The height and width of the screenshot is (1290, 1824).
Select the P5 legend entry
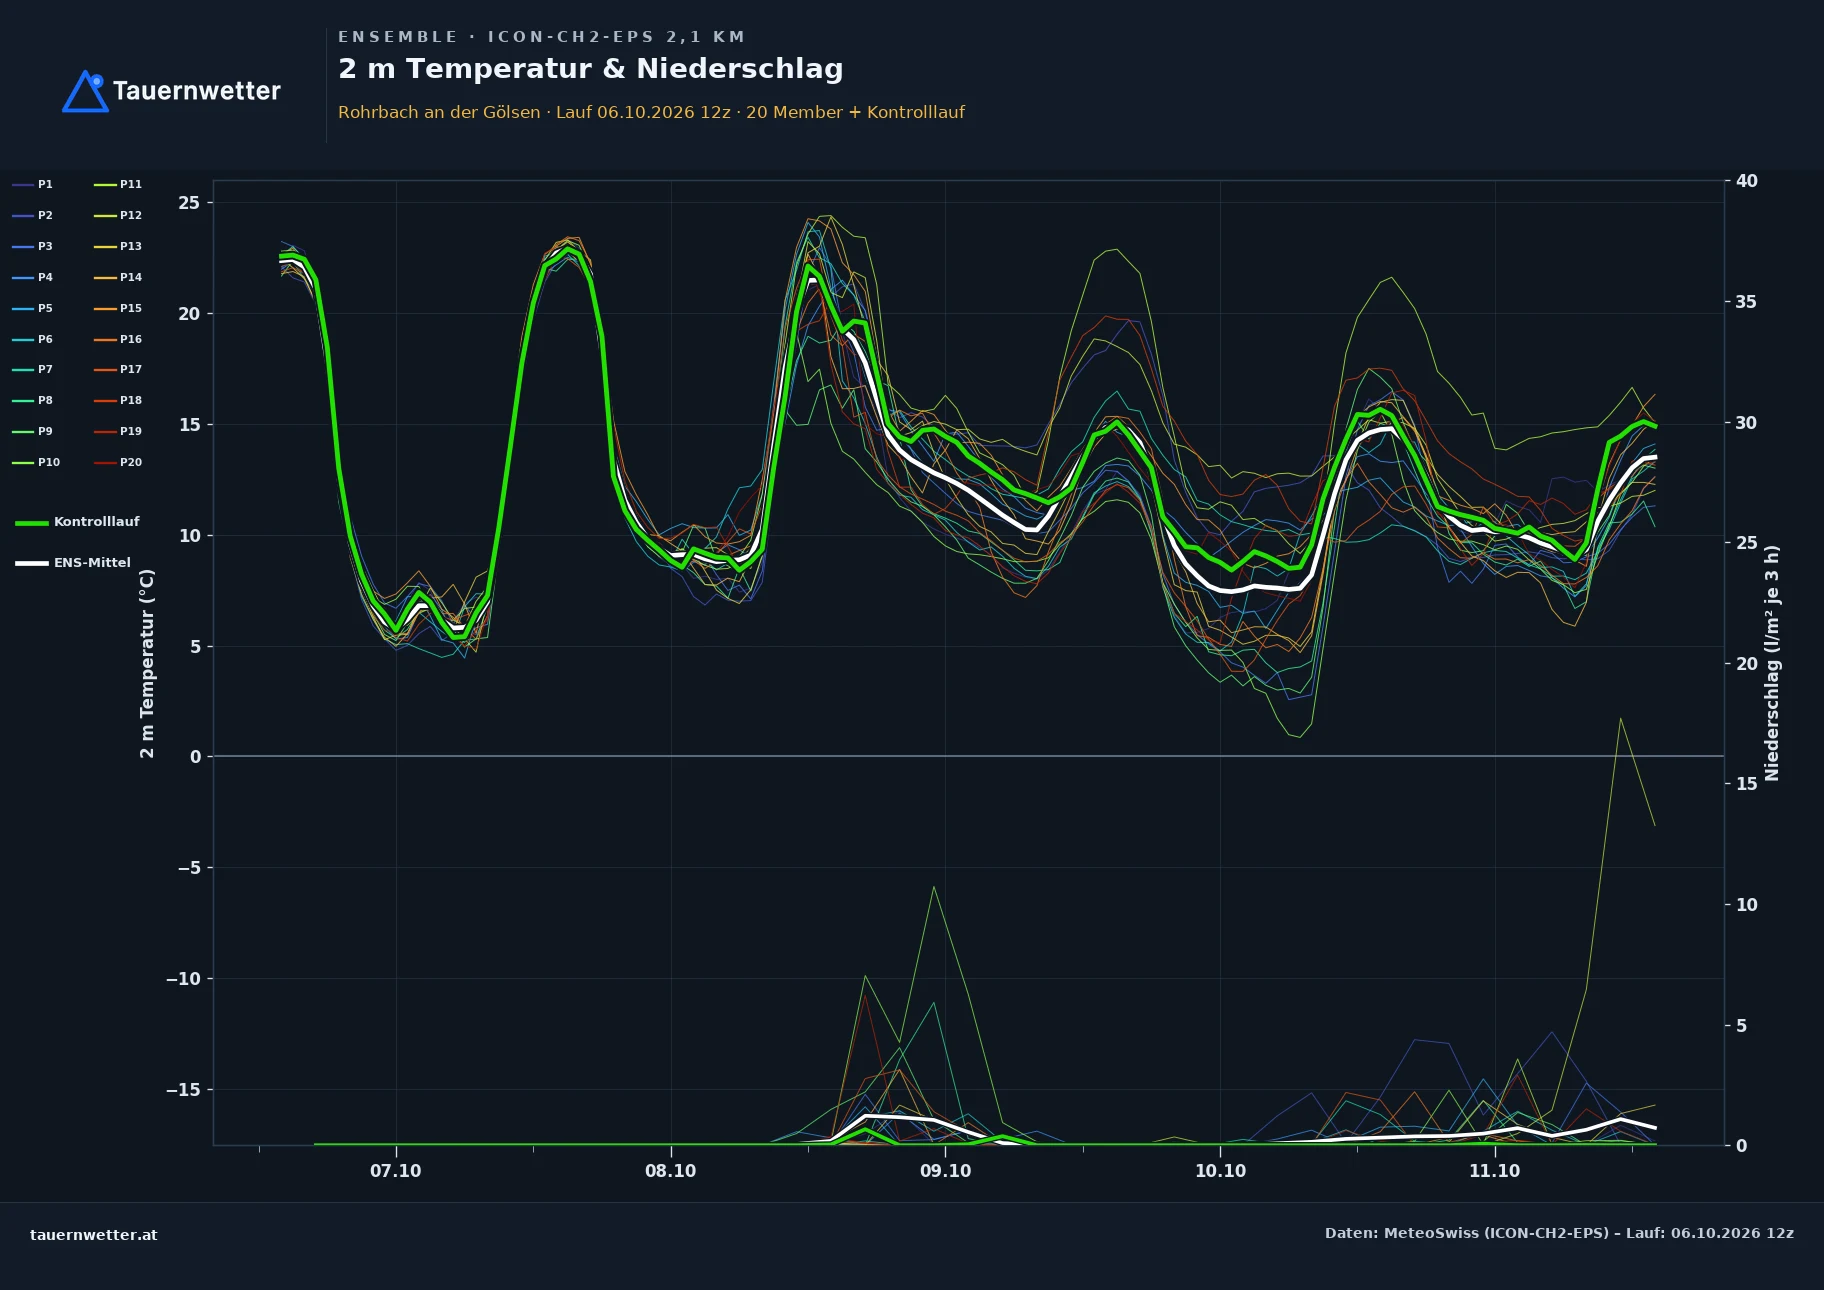pyautogui.click(x=33, y=308)
